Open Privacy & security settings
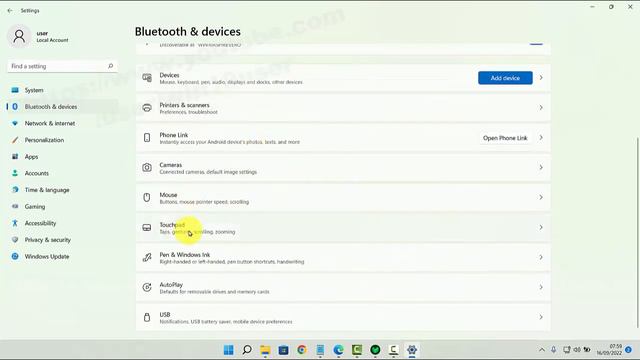 click(47, 240)
